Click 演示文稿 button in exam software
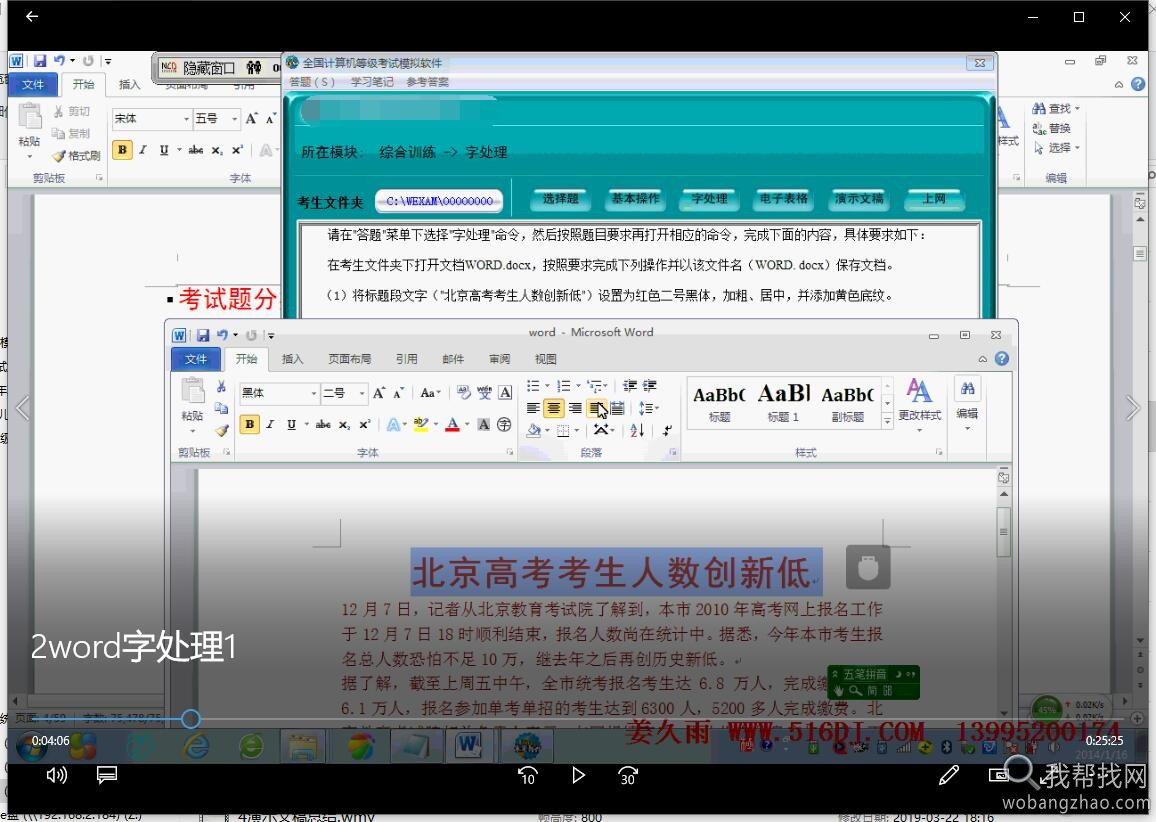 click(x=859, y=199)
